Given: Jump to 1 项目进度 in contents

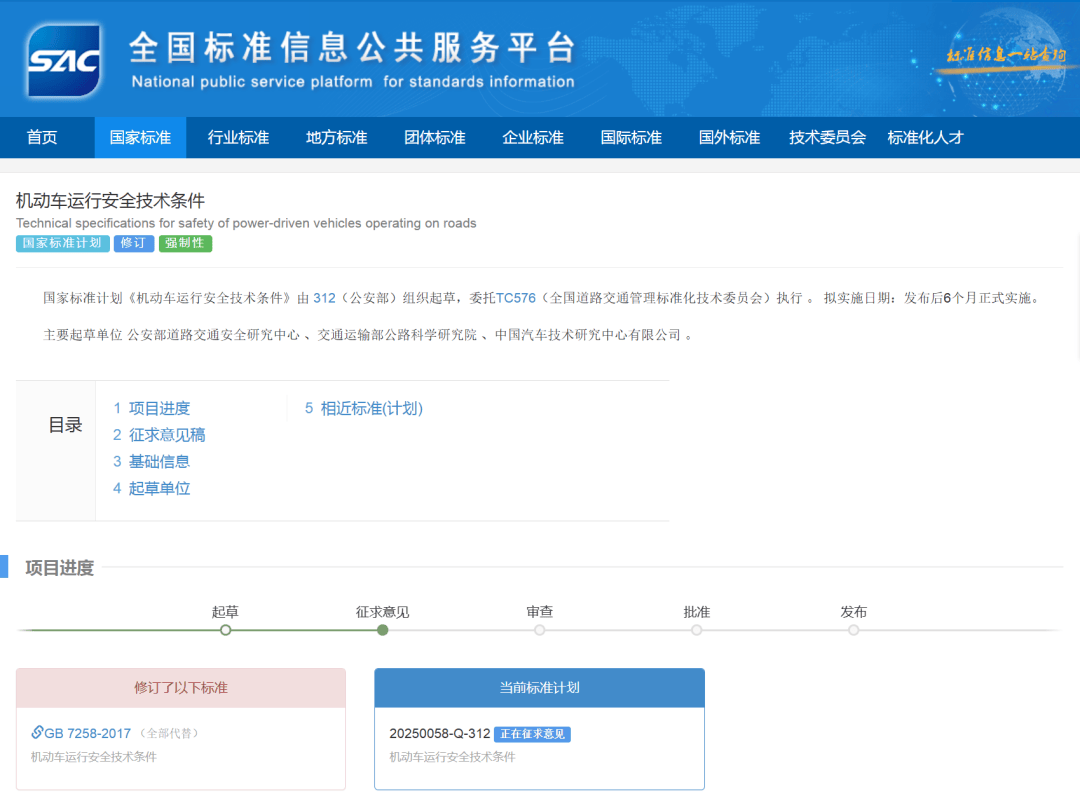Looking at the screenshot, I should pyautogui.click(x=152, y=408).
